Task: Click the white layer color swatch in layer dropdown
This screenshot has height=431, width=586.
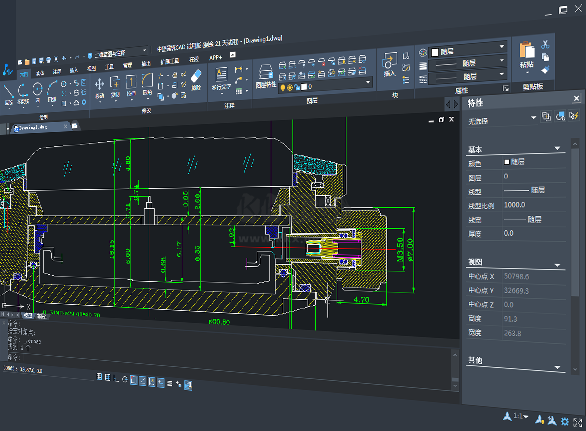Action: pyautogui.click(x=303, y=87)
